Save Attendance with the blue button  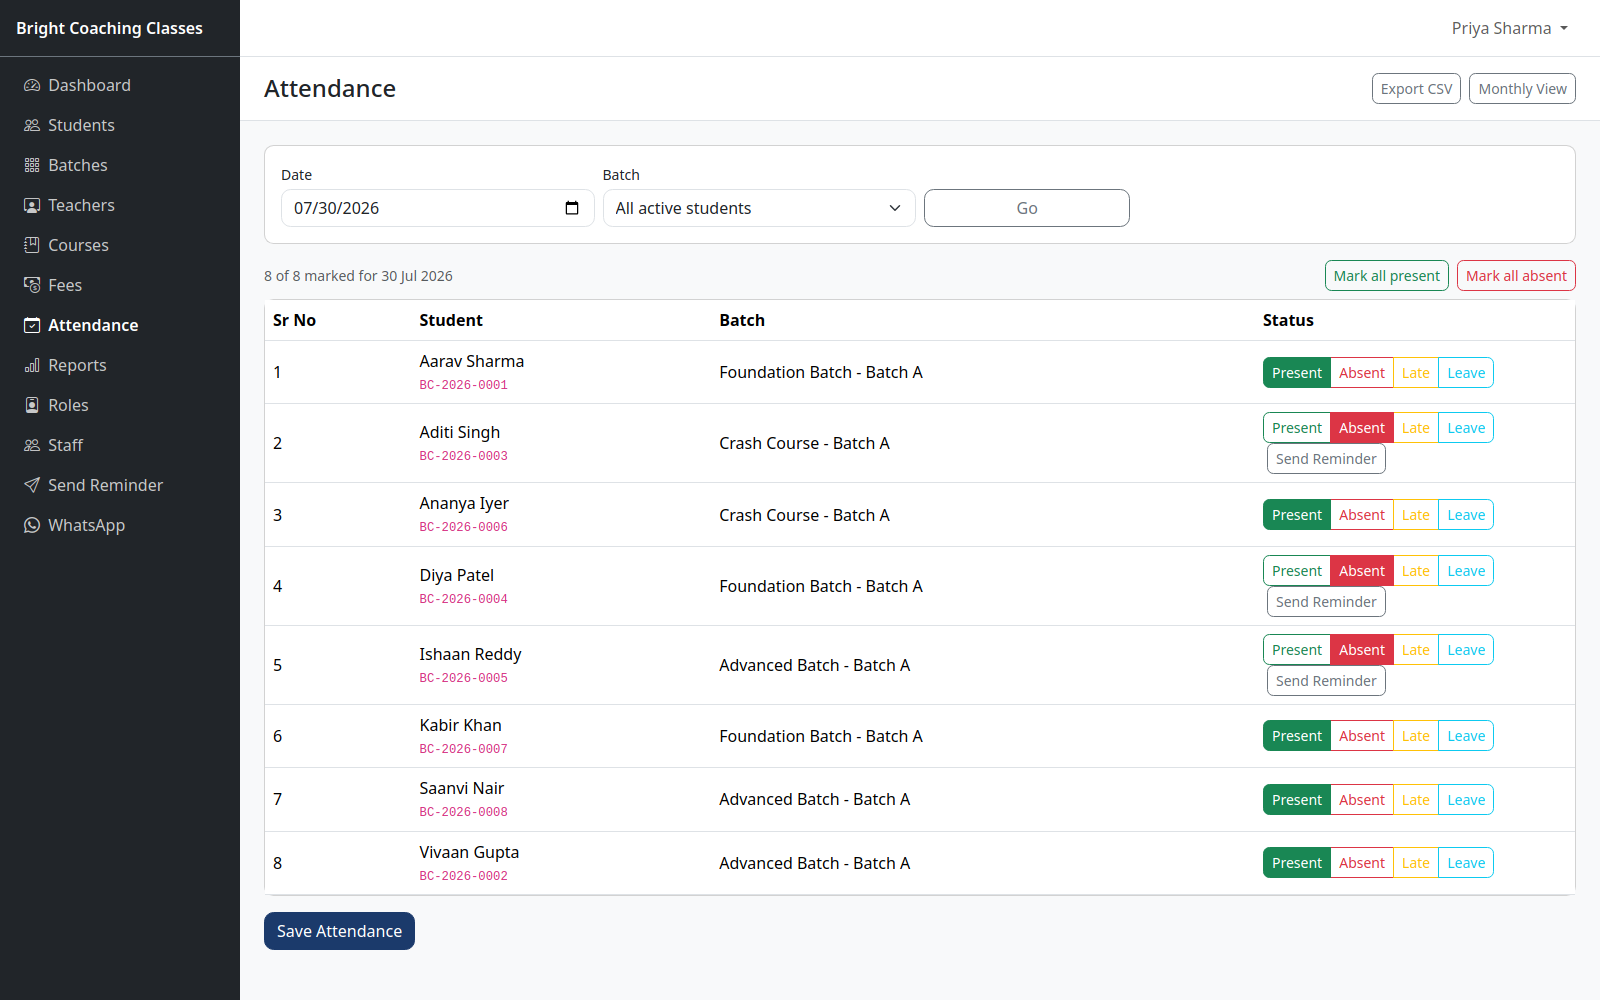[339, 931]
